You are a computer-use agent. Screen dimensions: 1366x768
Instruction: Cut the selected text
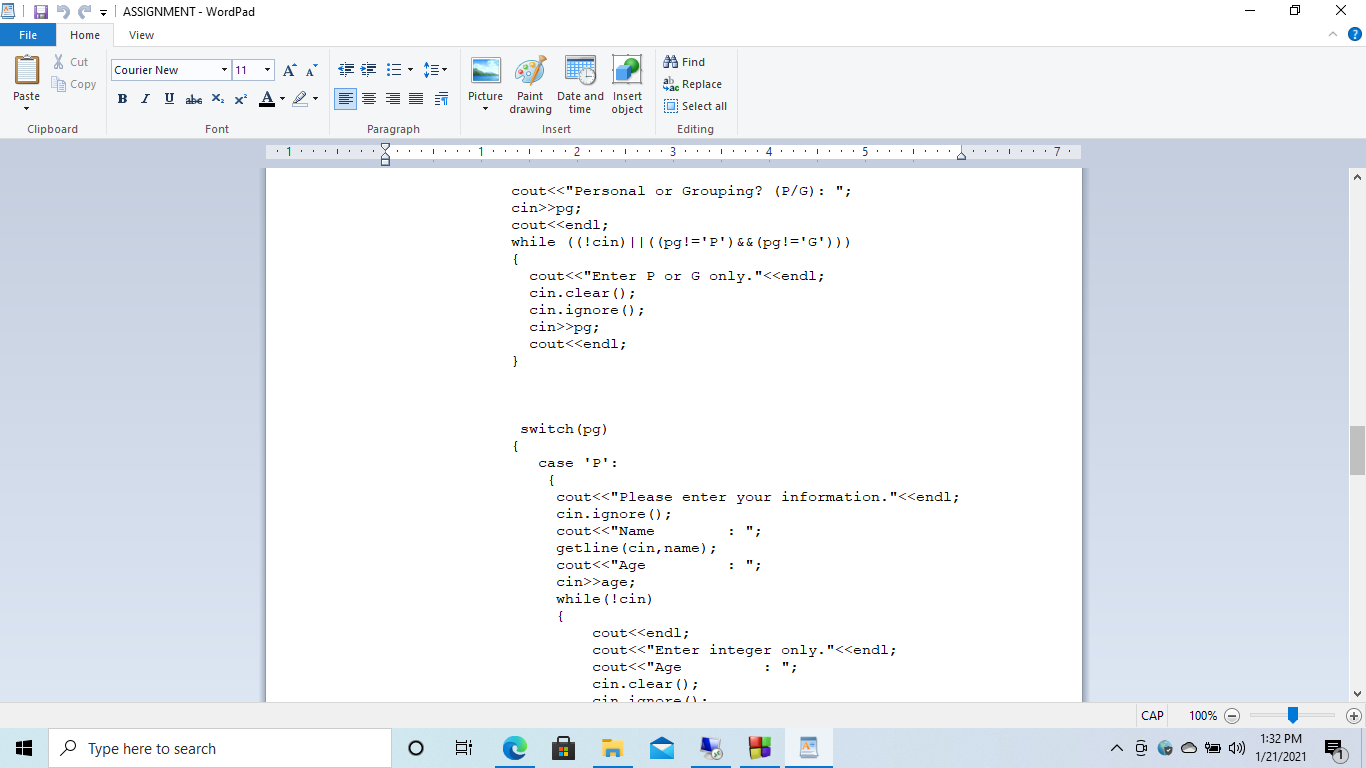click(x=71, y=62)
